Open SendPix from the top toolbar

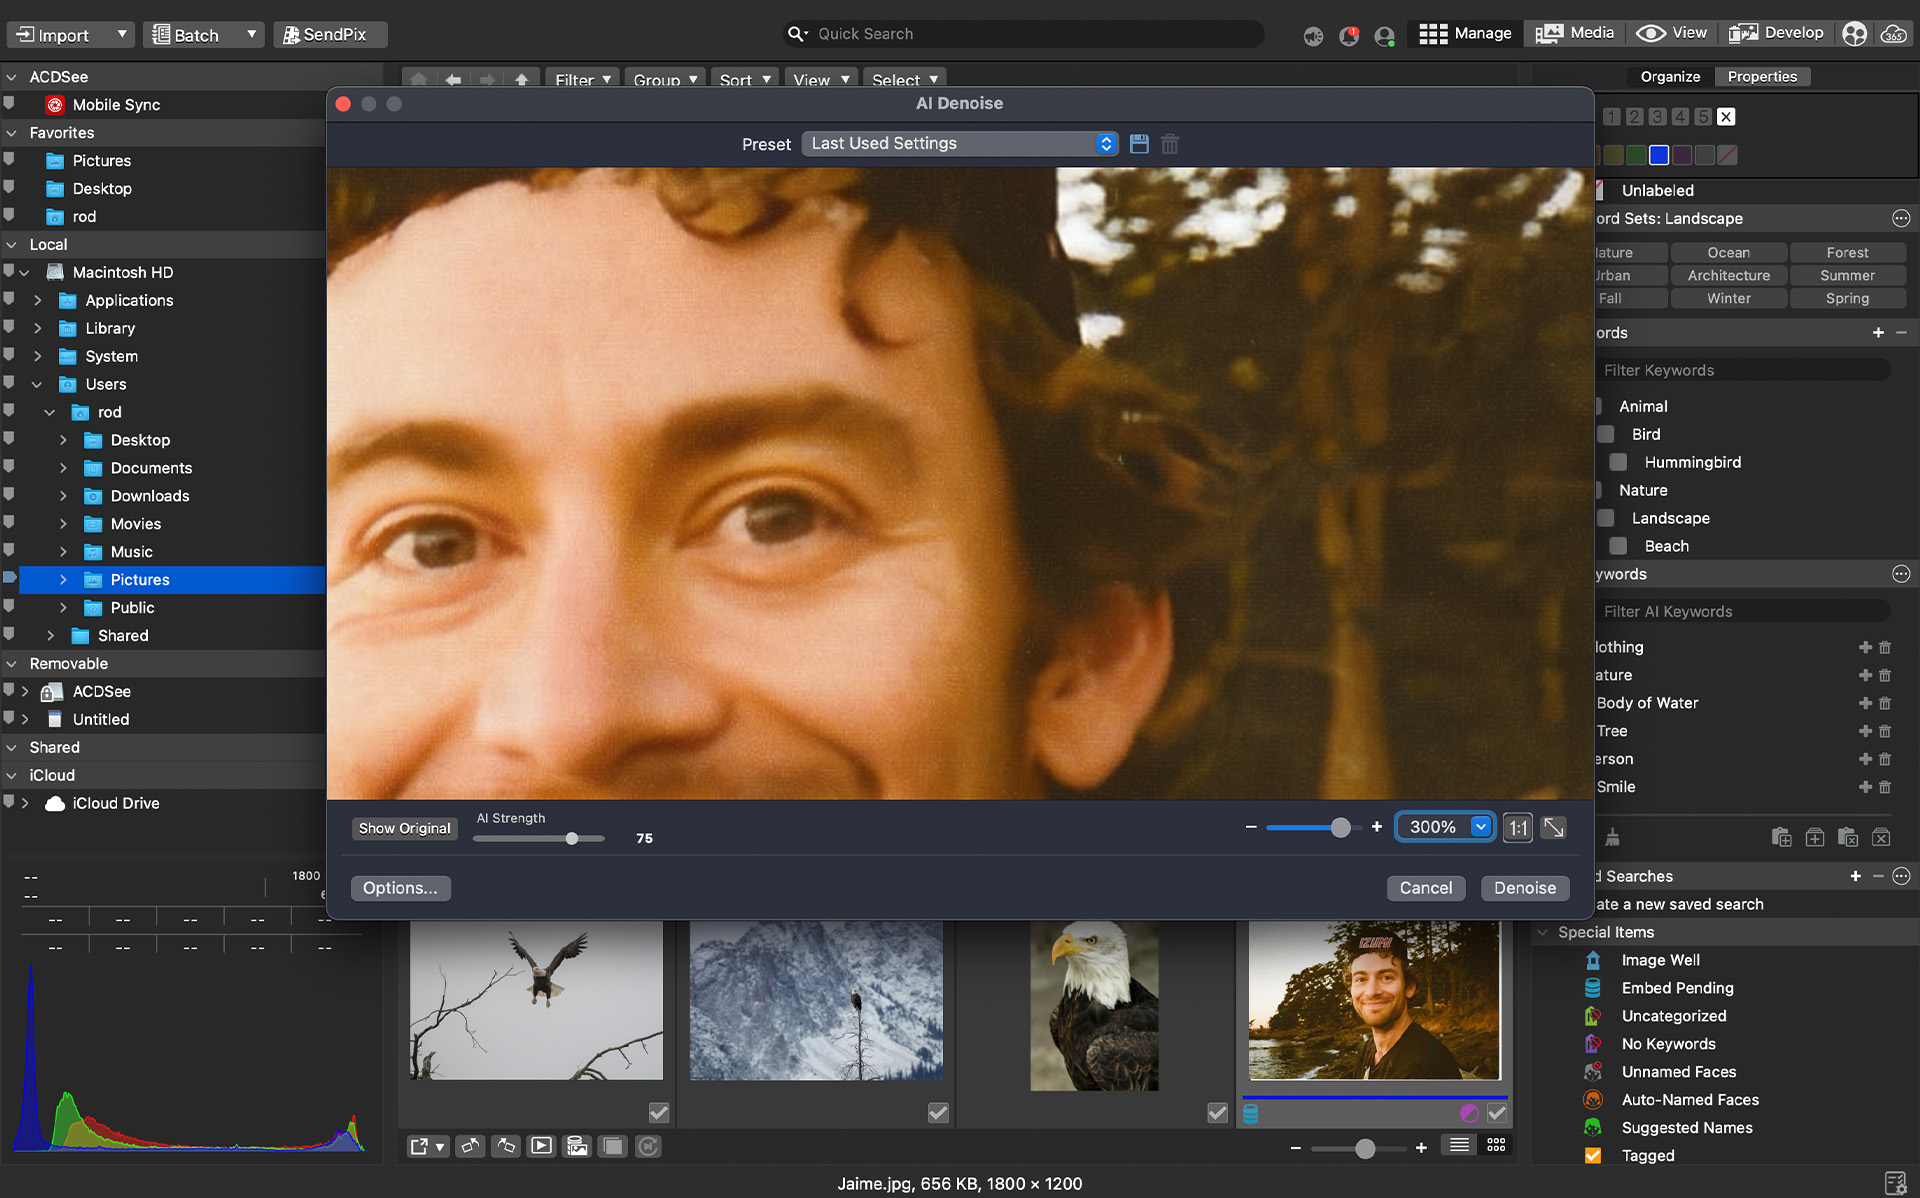point(328,34)
